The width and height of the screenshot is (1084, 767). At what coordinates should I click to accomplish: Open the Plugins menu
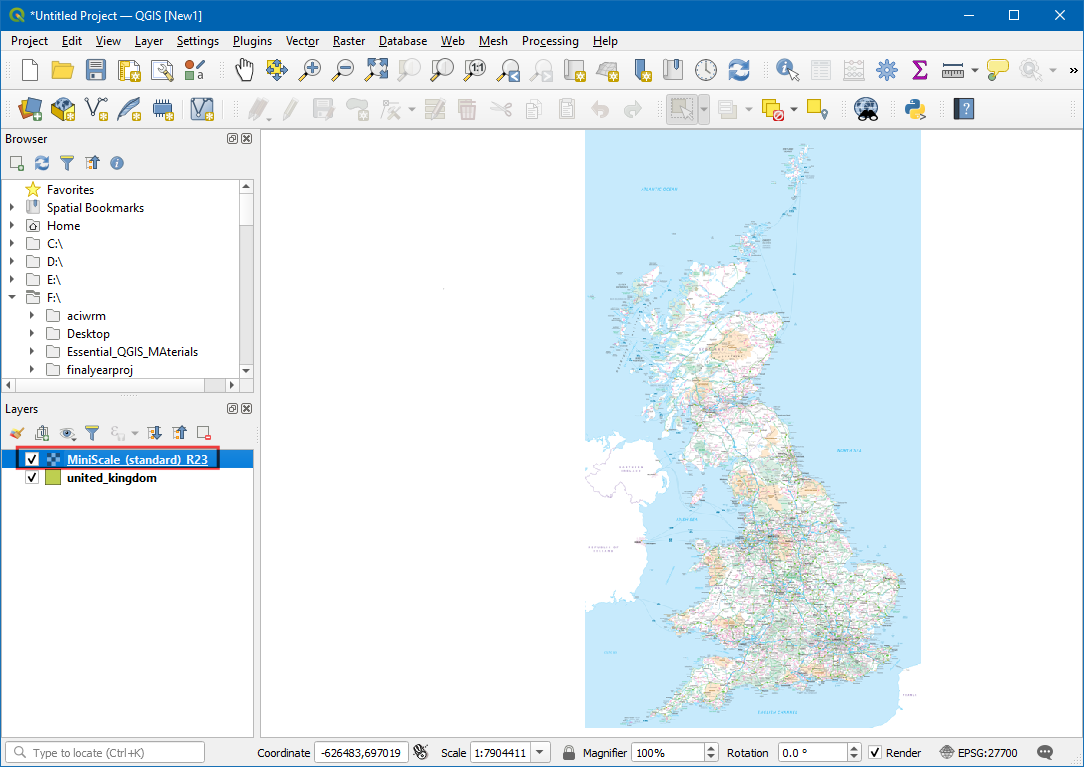[252, 41]
